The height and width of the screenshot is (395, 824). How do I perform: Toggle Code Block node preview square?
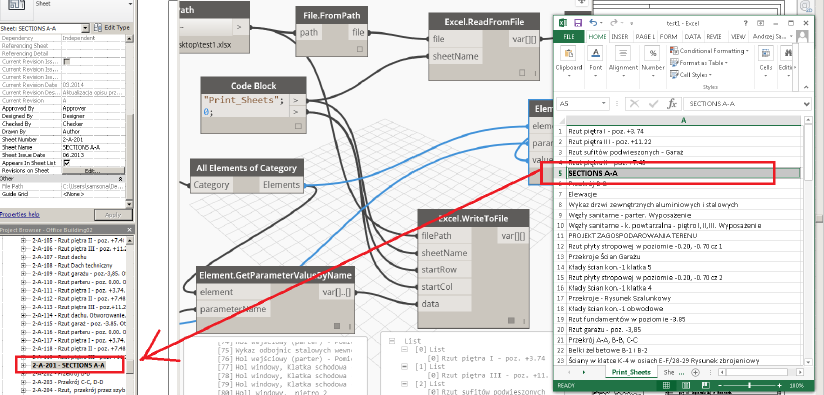(x=298, y=126)
